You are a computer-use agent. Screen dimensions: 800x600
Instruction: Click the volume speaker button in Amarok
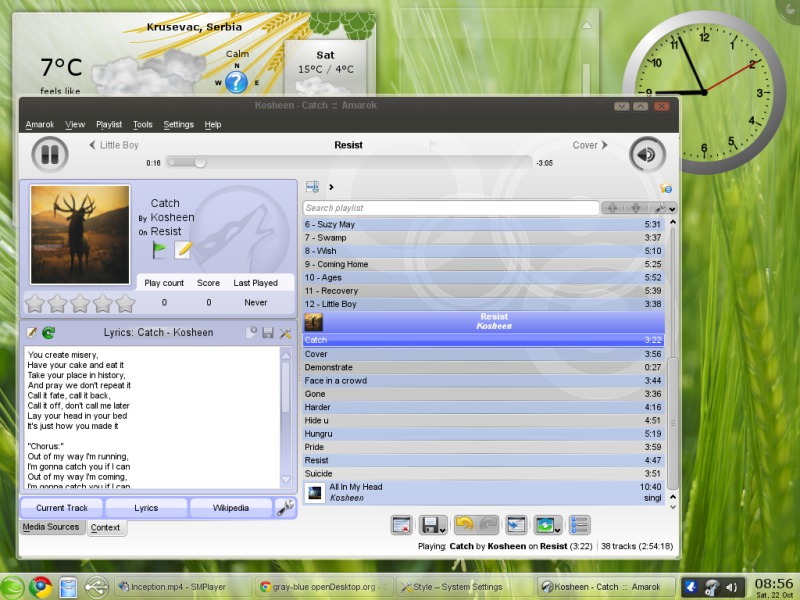coord(647,155)
